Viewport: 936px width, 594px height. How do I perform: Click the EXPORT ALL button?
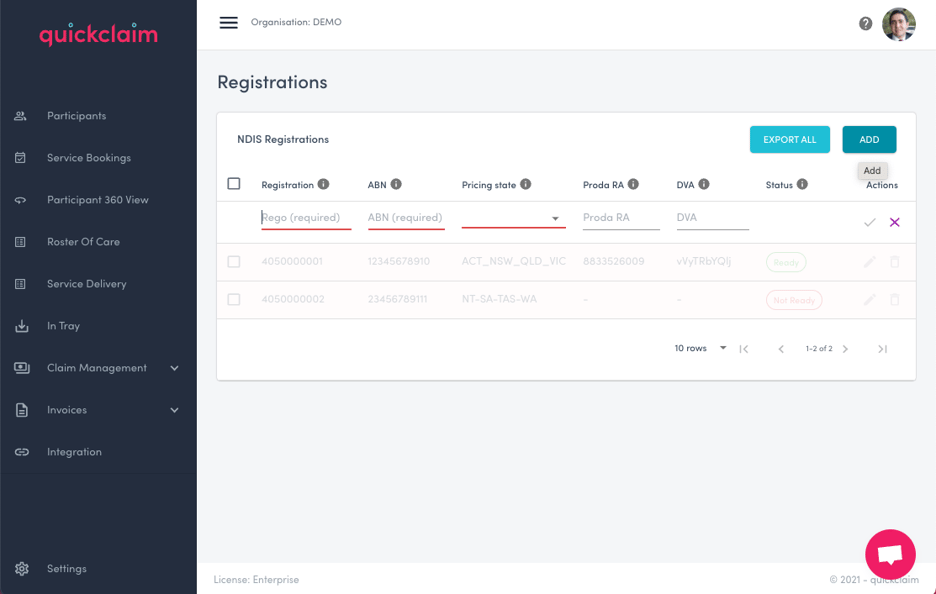789,140
